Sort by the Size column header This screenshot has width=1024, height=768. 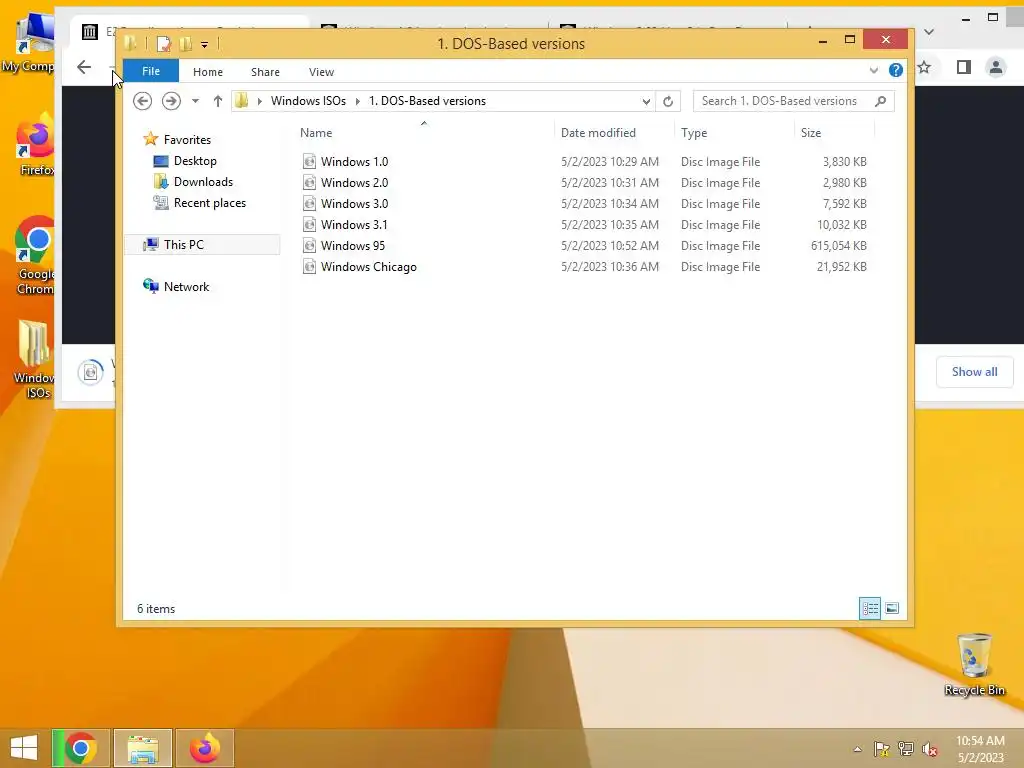tap(810, 133)
